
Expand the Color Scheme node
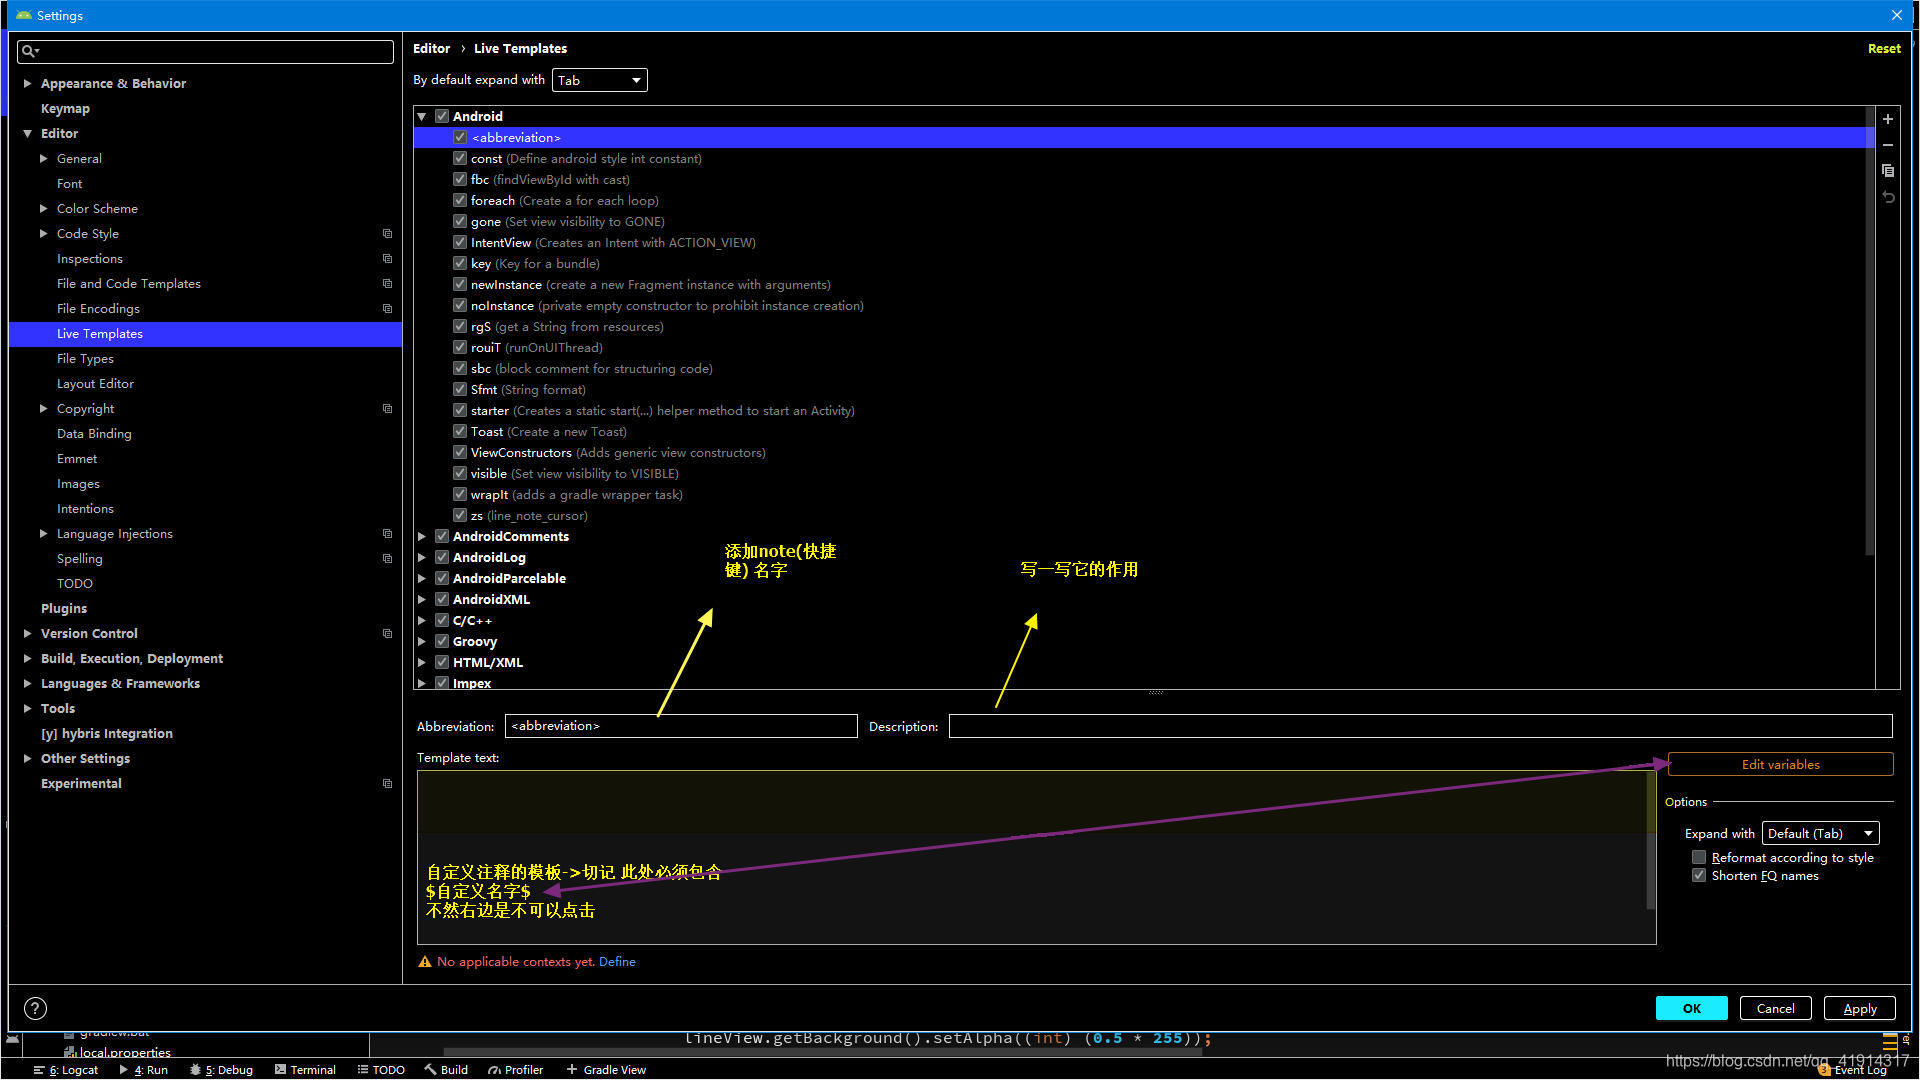click(44, 209)
